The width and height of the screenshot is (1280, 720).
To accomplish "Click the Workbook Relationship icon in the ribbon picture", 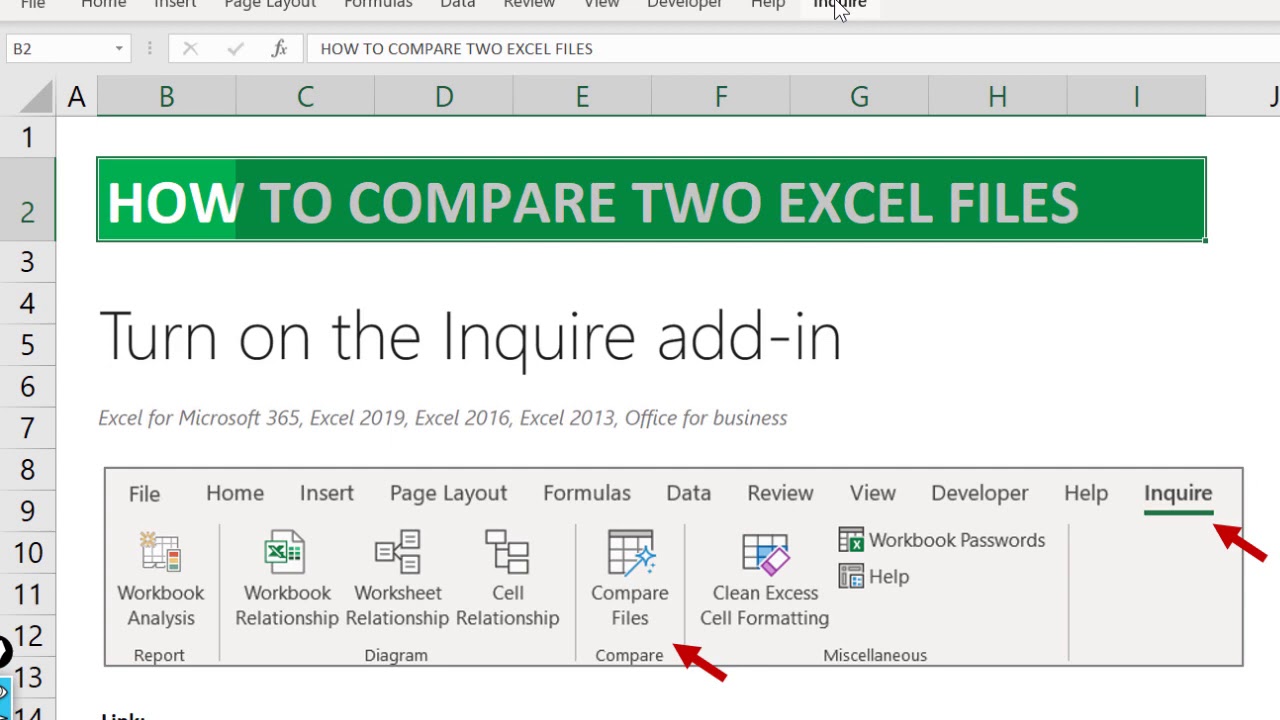I will [x=285, y=553].
